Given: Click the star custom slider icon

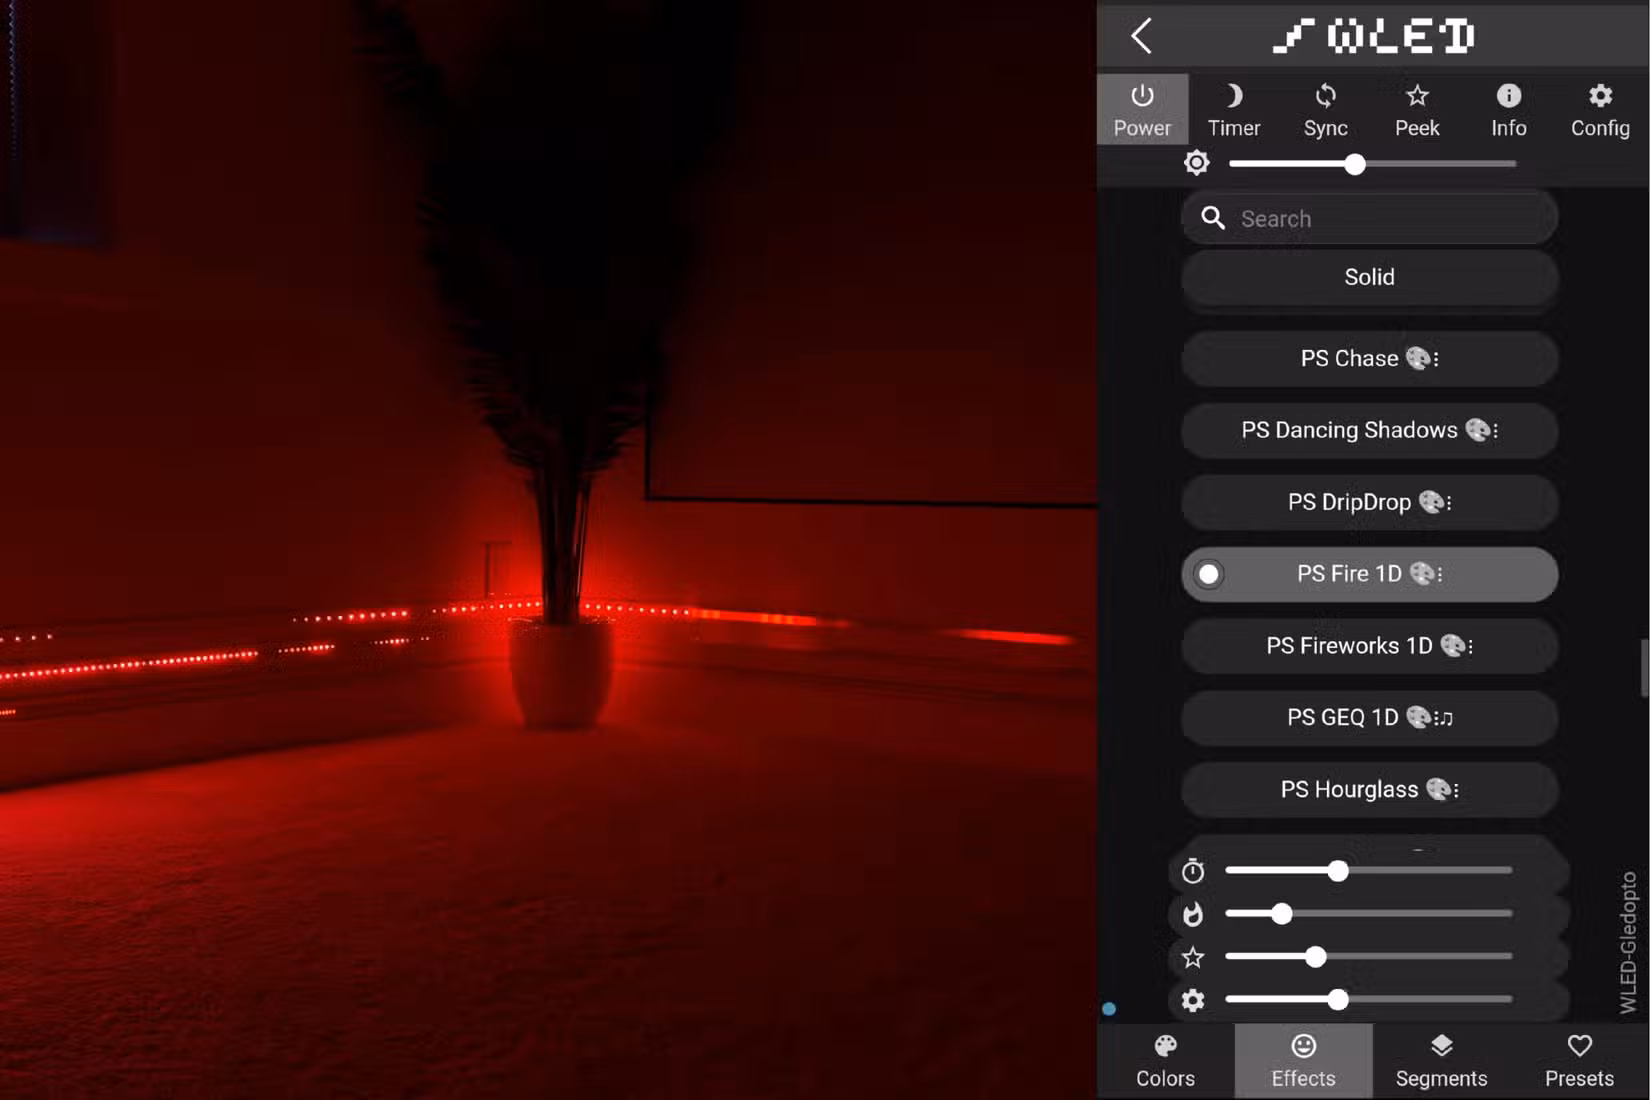Looking at the screenshot, I should click(x=1193, y=957).
